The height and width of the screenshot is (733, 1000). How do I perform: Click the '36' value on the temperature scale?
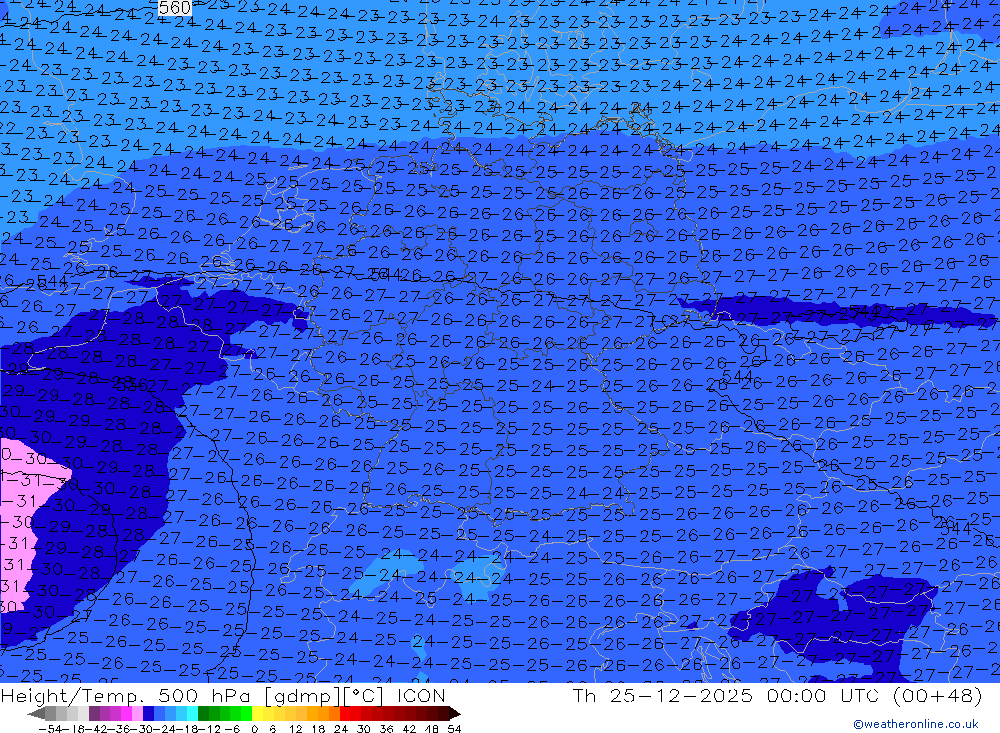pyautogui.click(x=386, y=729)
